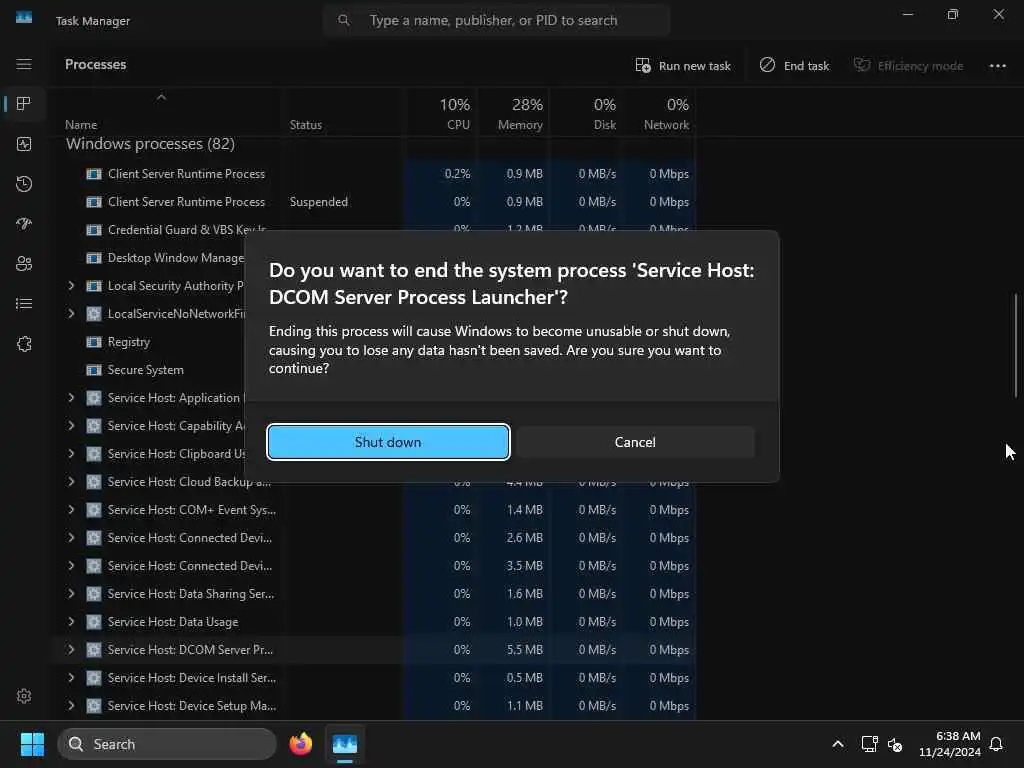Confirm with the Shut down button

[x=388, y=442]
